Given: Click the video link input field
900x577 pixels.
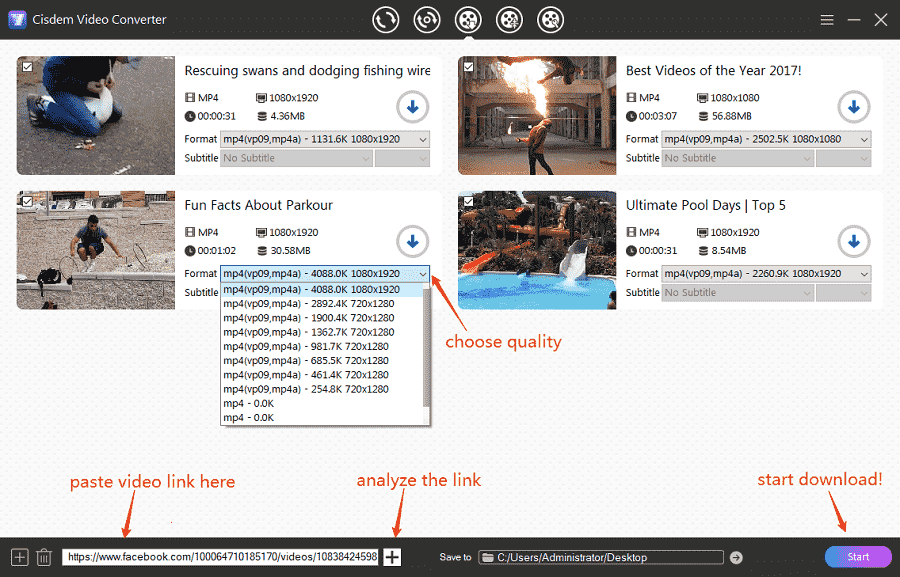Looking at the screenshot, I should click(x=220, y=557).
